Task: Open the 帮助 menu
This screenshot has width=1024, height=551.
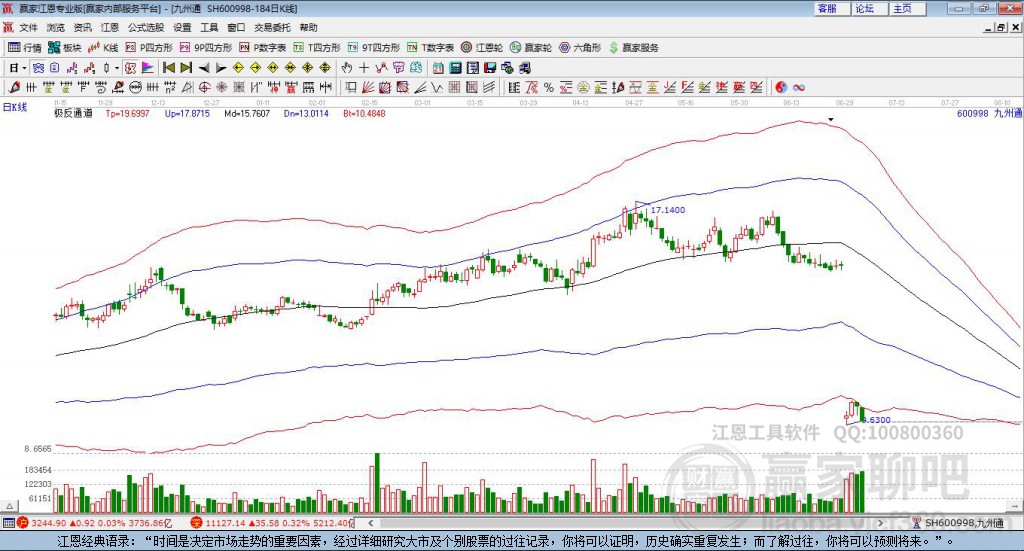Action: pyautogui.click(x=308, y=27)
